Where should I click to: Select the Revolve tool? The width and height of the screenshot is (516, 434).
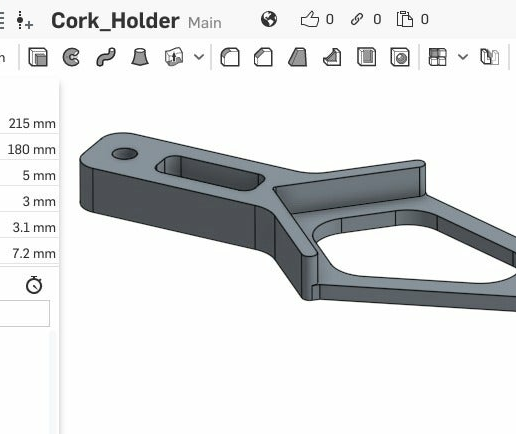pos(71,57)
